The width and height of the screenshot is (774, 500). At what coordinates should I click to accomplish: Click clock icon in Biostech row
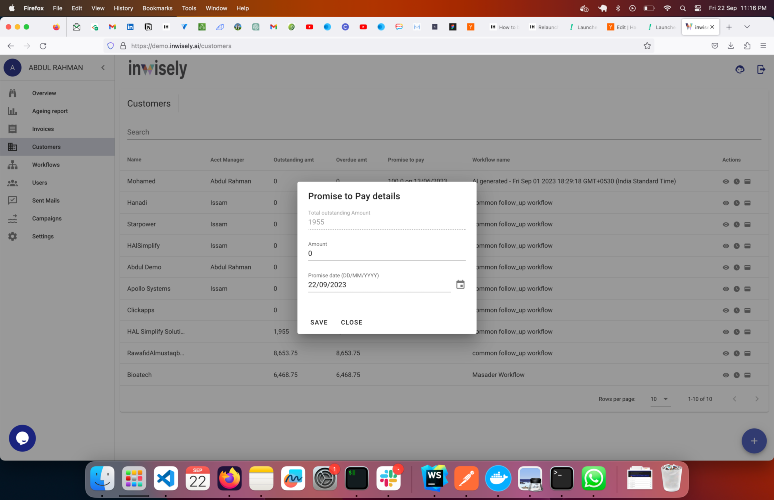pos(736,375)
